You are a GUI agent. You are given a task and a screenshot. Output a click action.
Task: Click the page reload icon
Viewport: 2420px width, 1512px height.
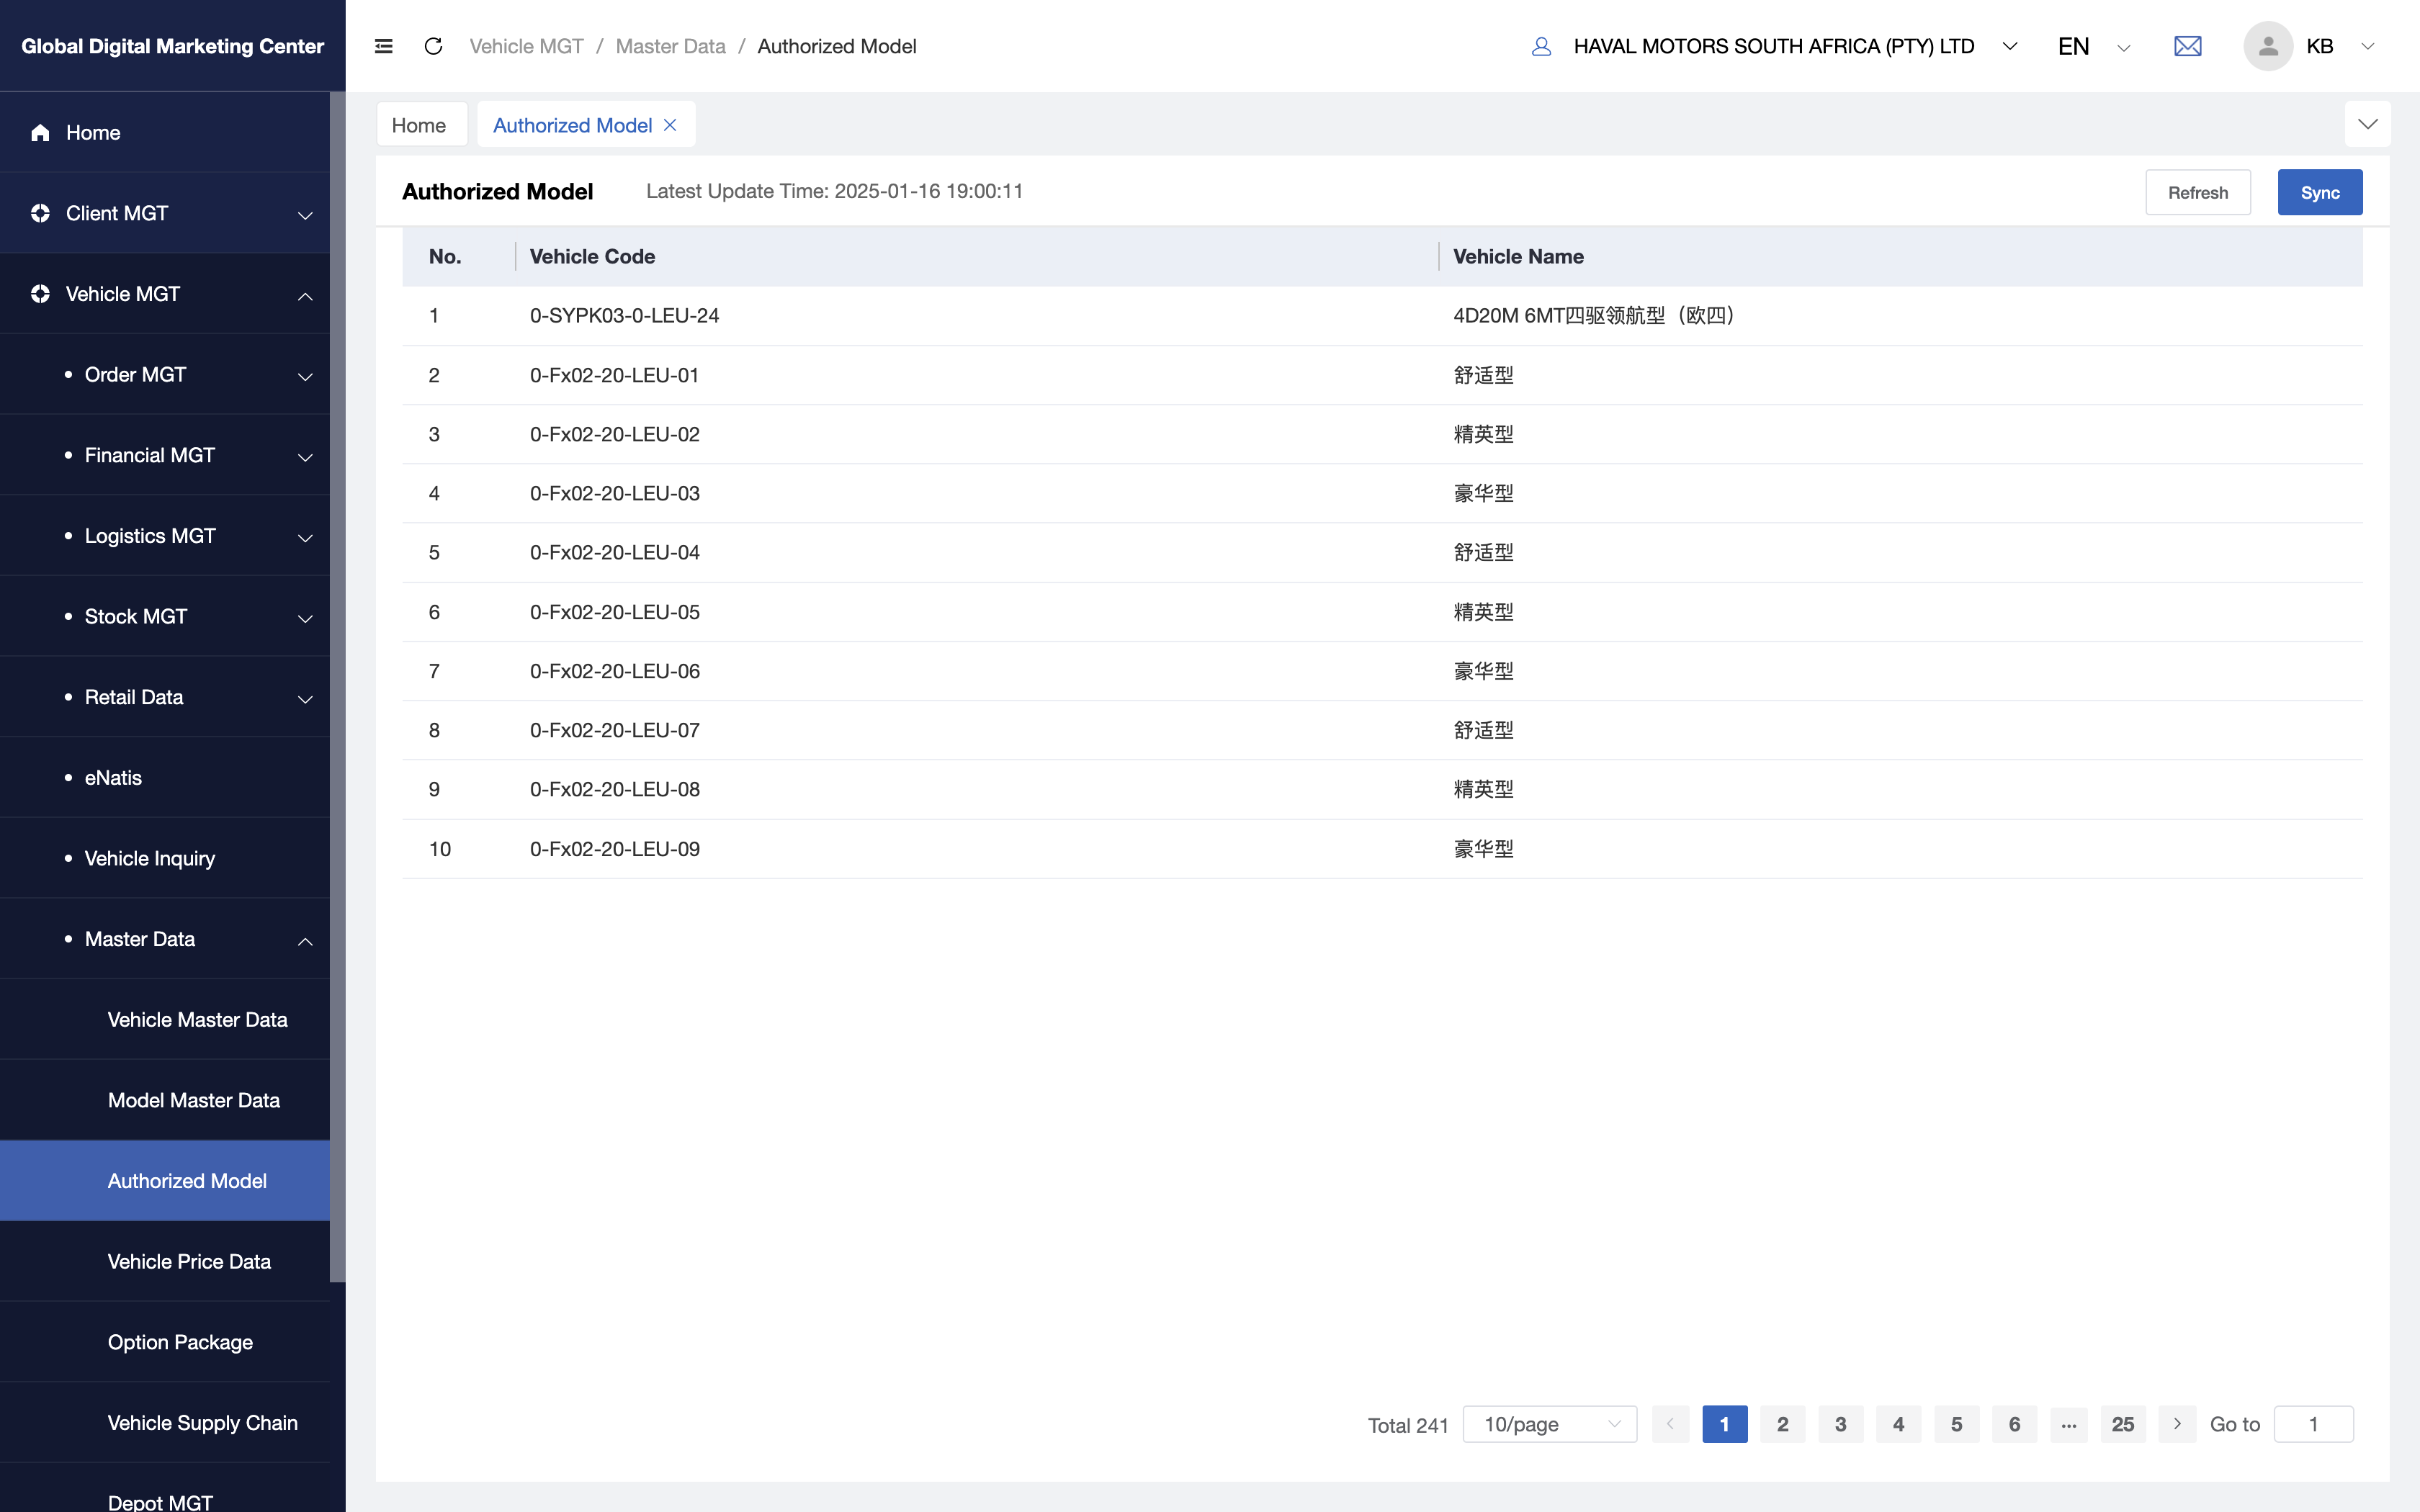(x=433, y=46)
